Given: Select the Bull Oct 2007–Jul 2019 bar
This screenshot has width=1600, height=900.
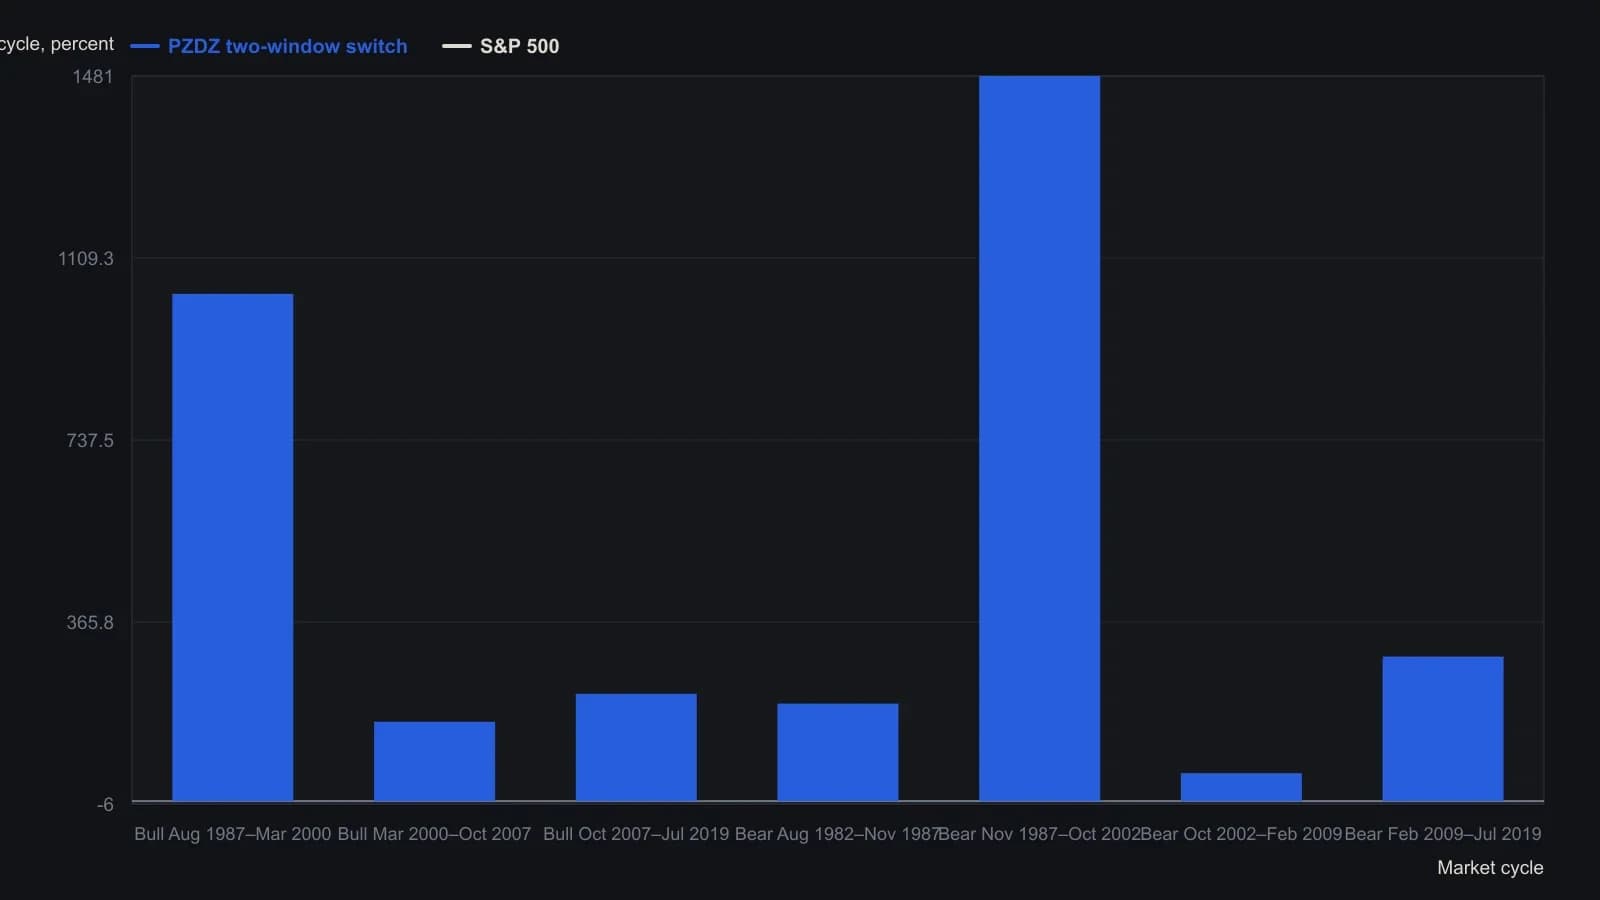Looking at the screenshot, I should 636,747.
